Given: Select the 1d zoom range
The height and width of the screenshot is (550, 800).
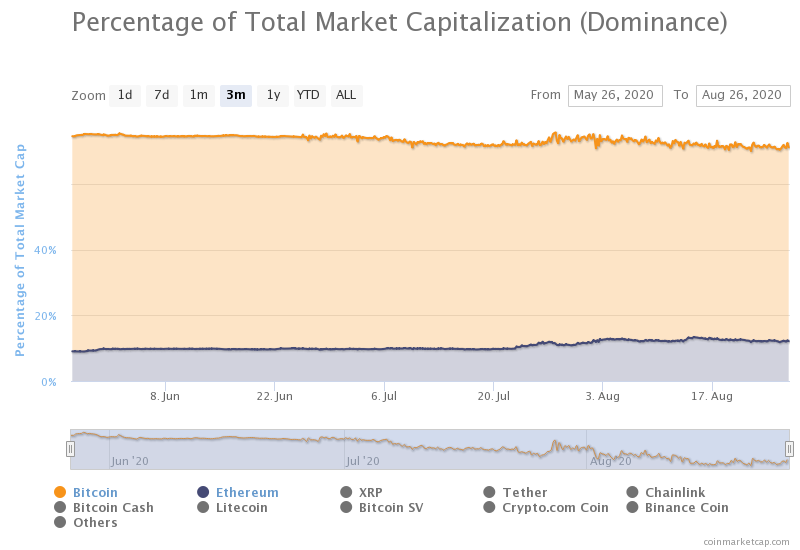Looking at the screenshot, I should coord(125,95).
